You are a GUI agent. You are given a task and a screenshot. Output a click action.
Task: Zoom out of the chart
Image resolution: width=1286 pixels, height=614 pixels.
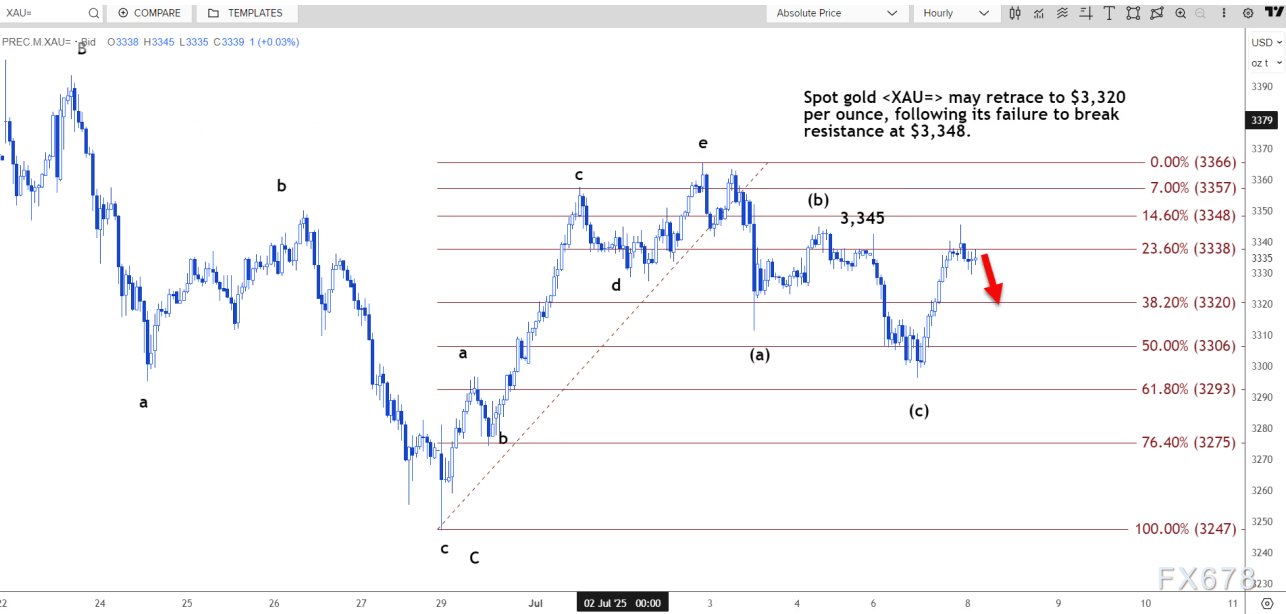click(x=1200, y=13)
